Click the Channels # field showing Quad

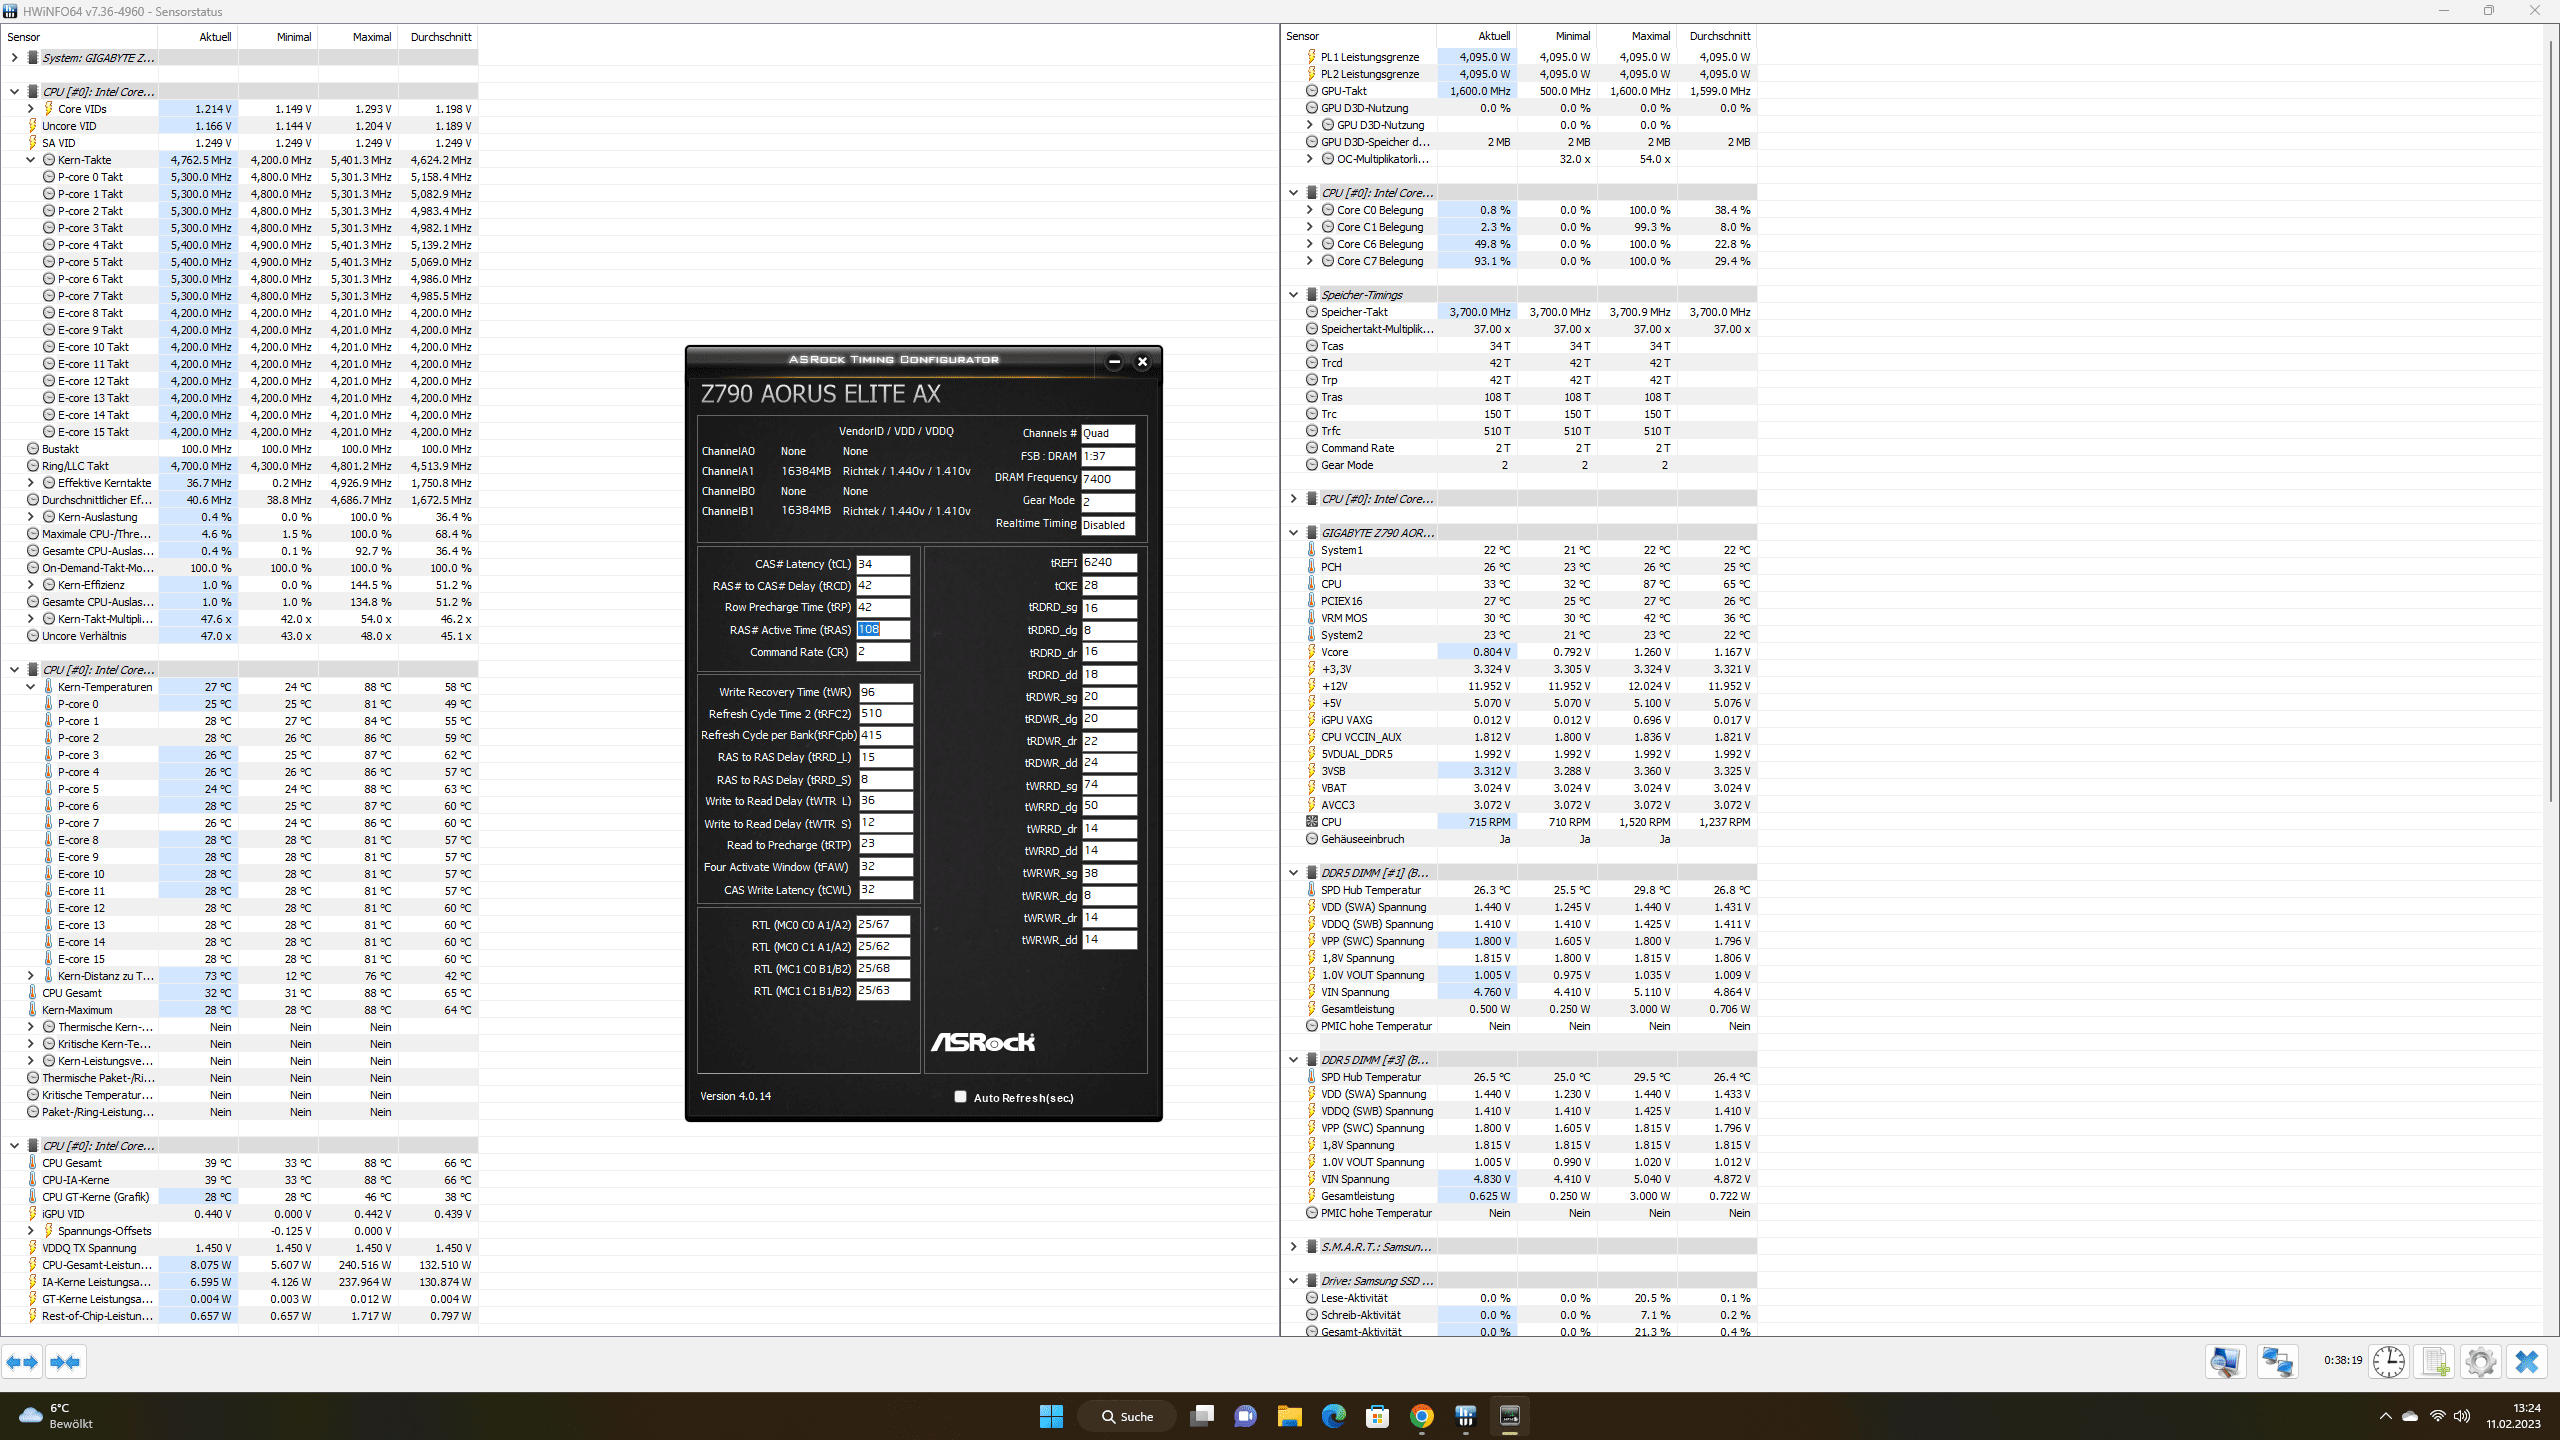[1108, 433]
